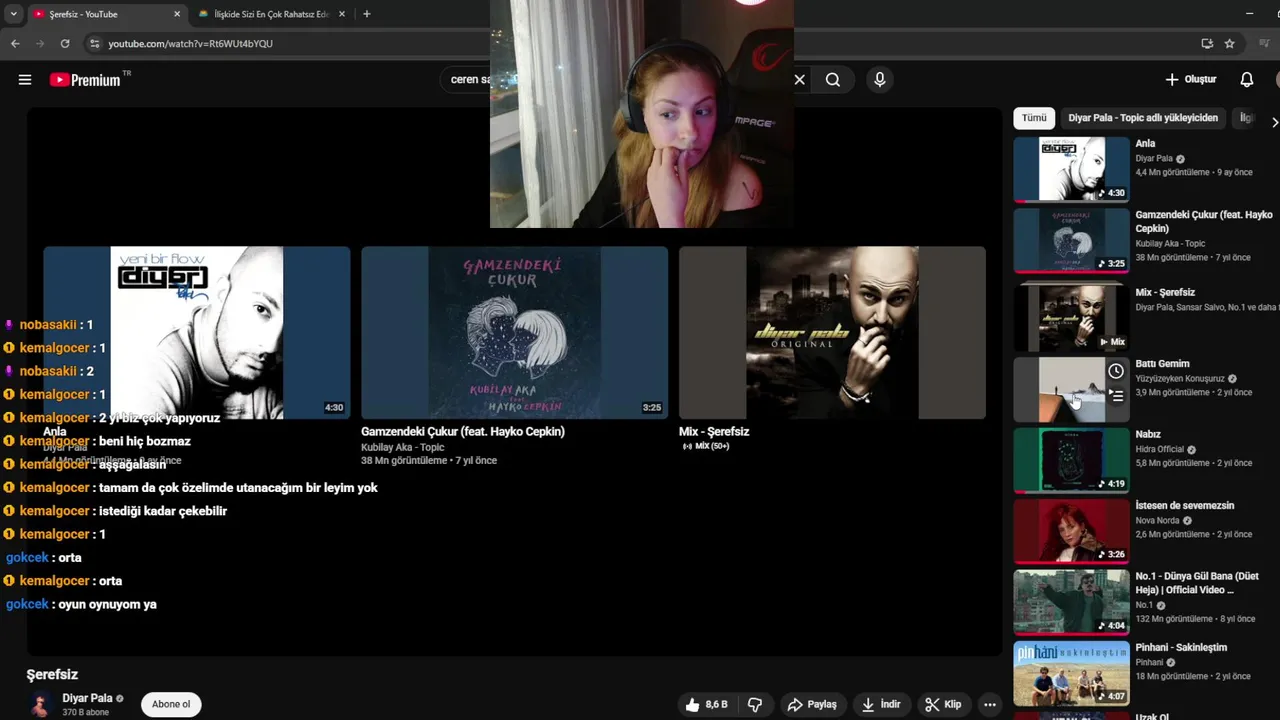Switch to the İlişkide Sizi En Çok tab
The height and width of the screenshot is (720, 1280).
[270, 14]
